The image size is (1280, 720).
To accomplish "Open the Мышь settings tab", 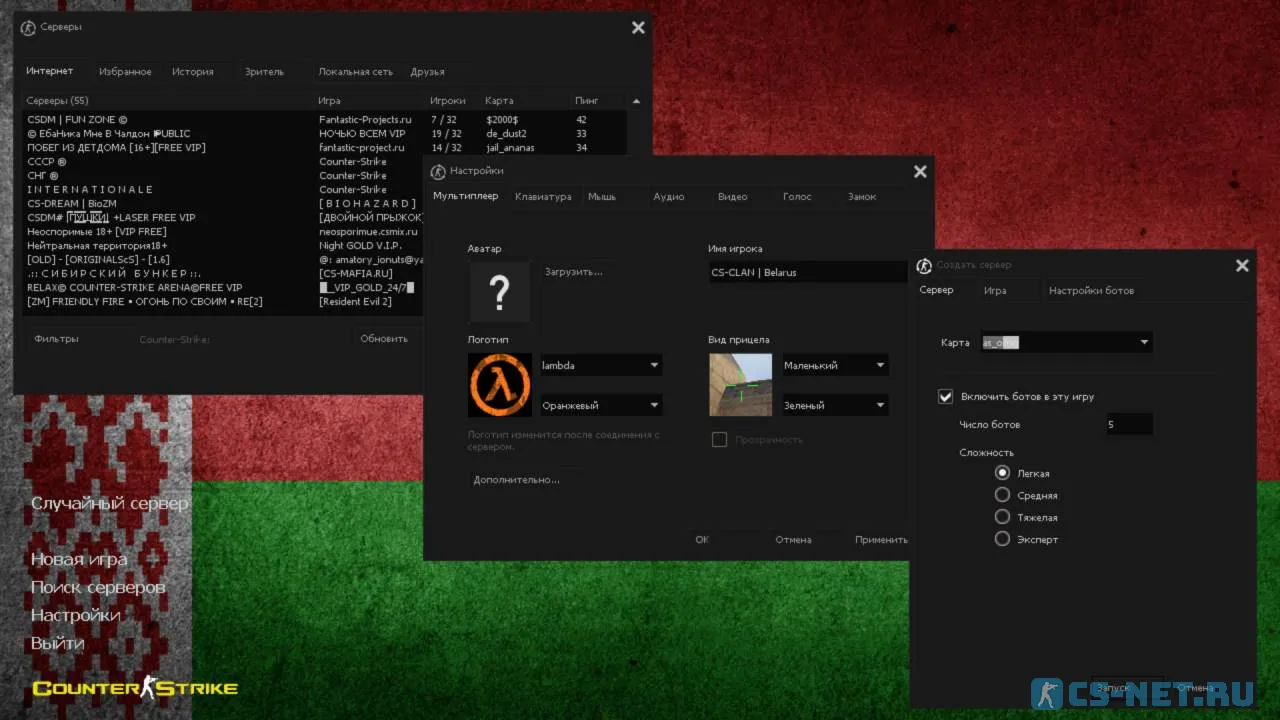I will [602, 197].
